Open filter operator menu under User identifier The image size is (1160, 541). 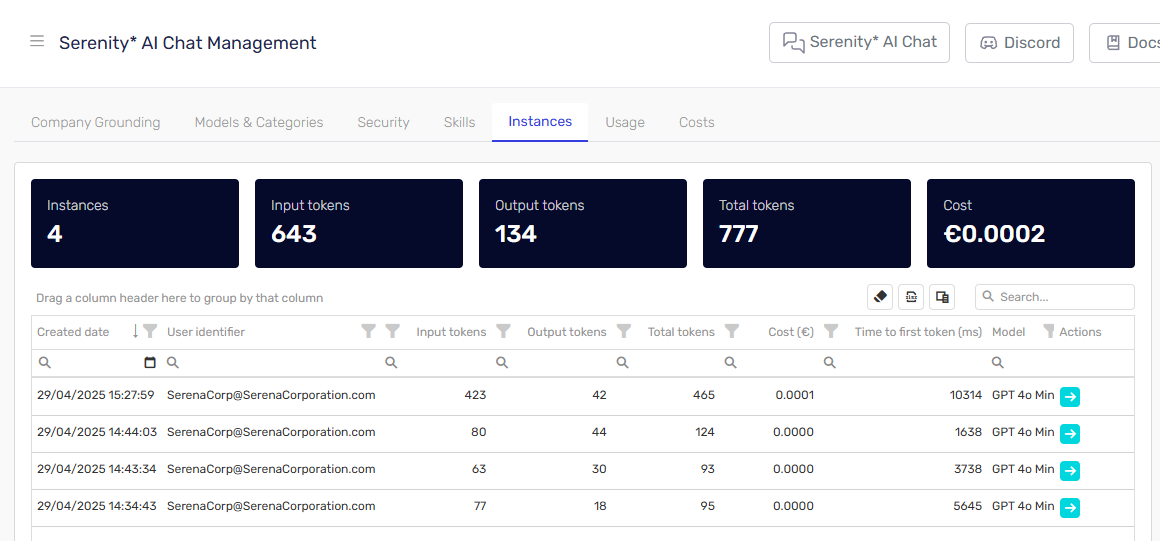click(172, 363)
